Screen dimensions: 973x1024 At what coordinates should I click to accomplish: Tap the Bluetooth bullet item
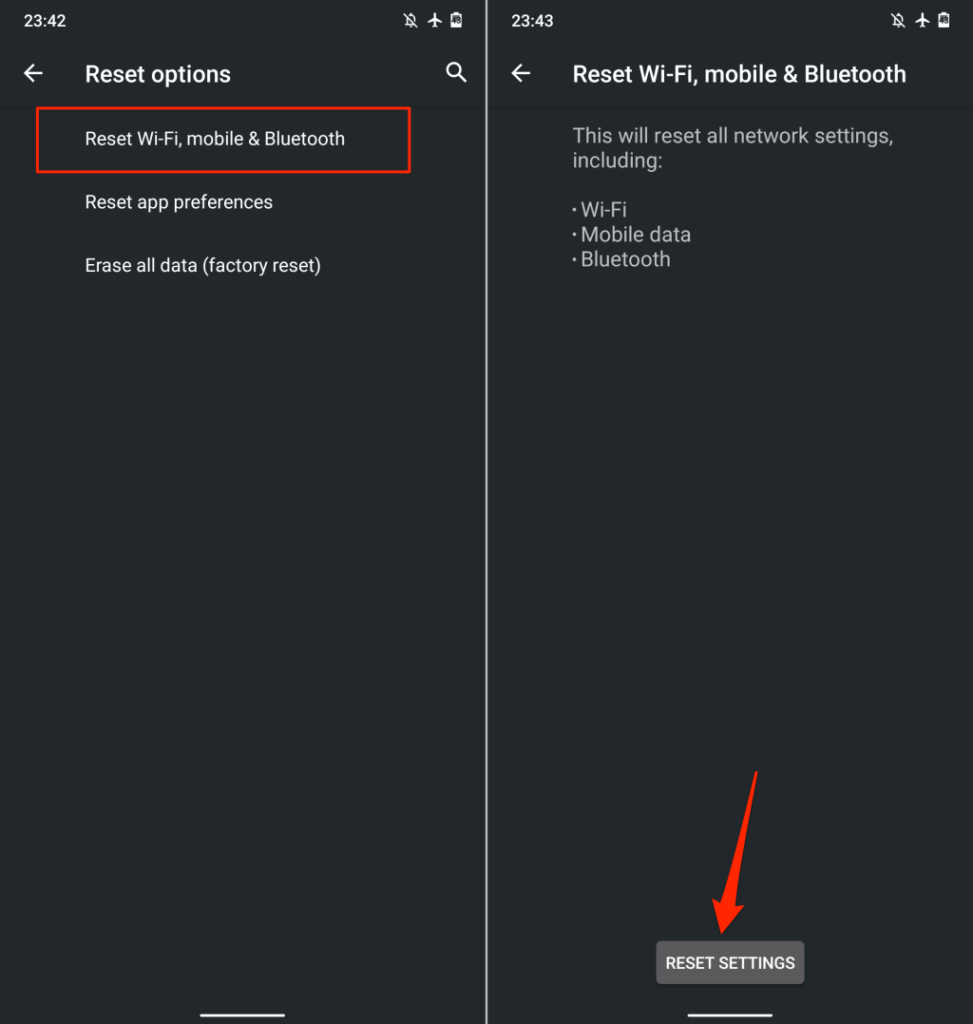[x=625, y=260]
